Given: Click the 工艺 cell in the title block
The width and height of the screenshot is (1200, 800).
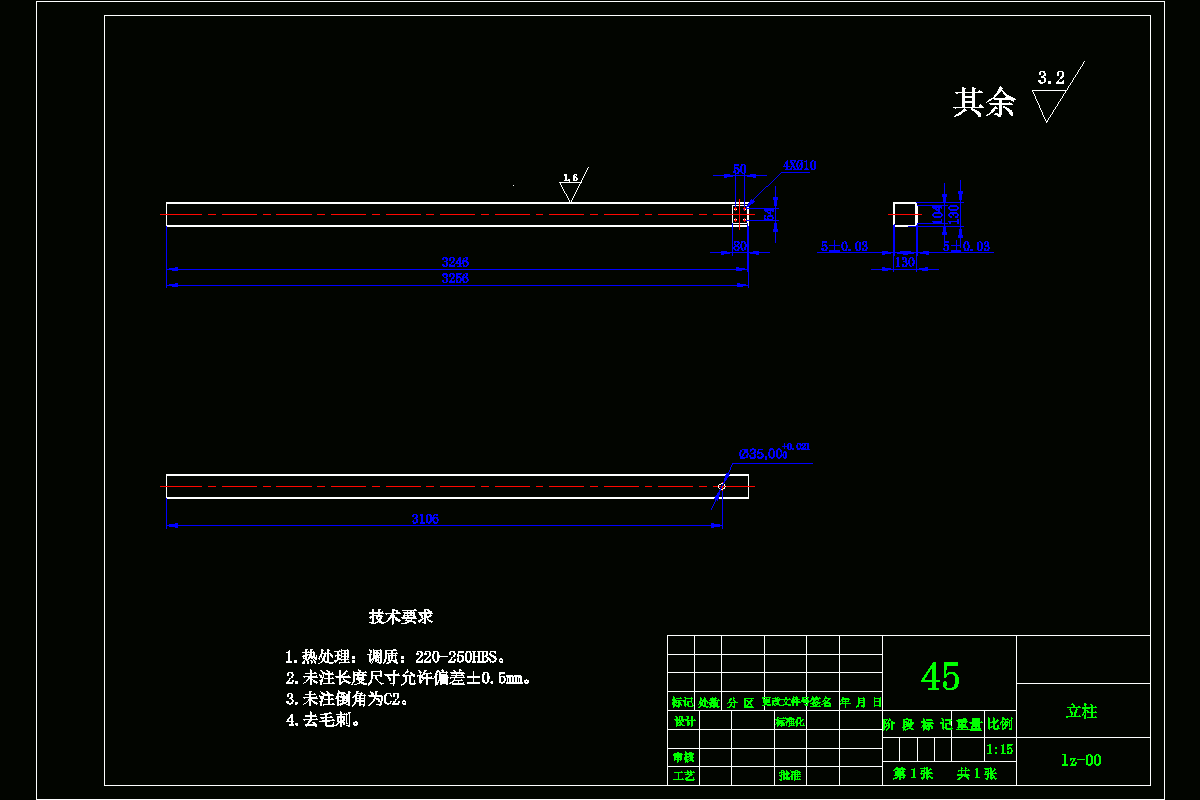Looking at the screenshot, I should pos(684,776).
